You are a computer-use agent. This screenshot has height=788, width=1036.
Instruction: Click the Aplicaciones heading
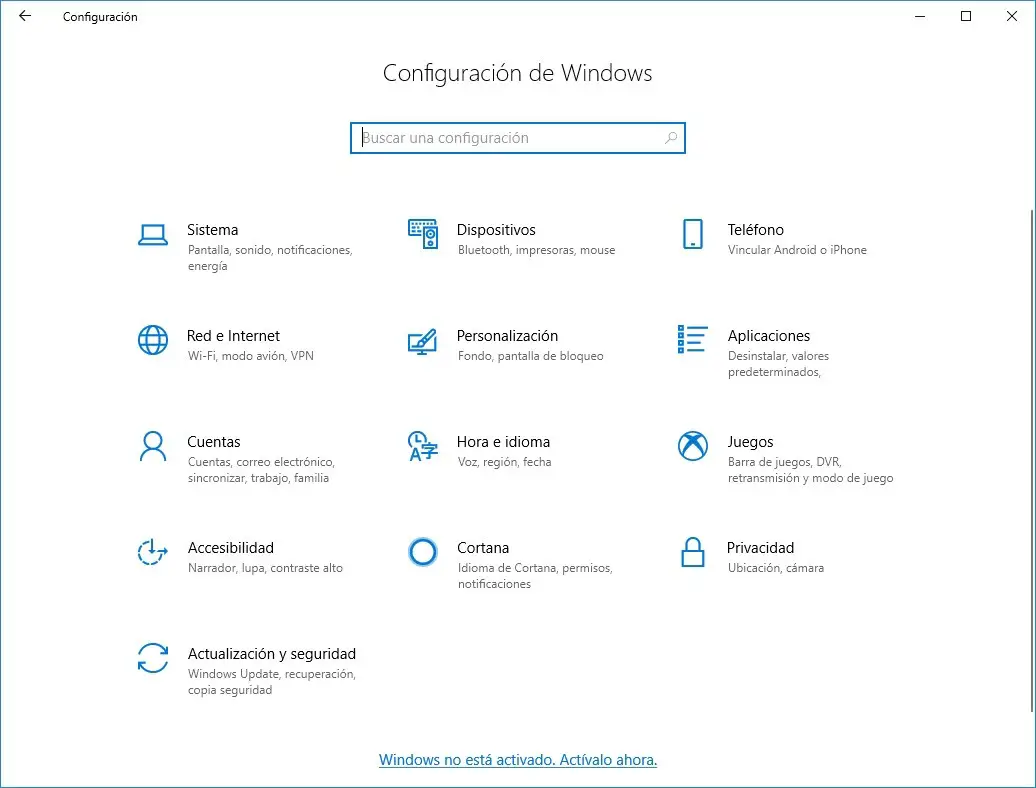pyautogui.click(x=769, y=336)
